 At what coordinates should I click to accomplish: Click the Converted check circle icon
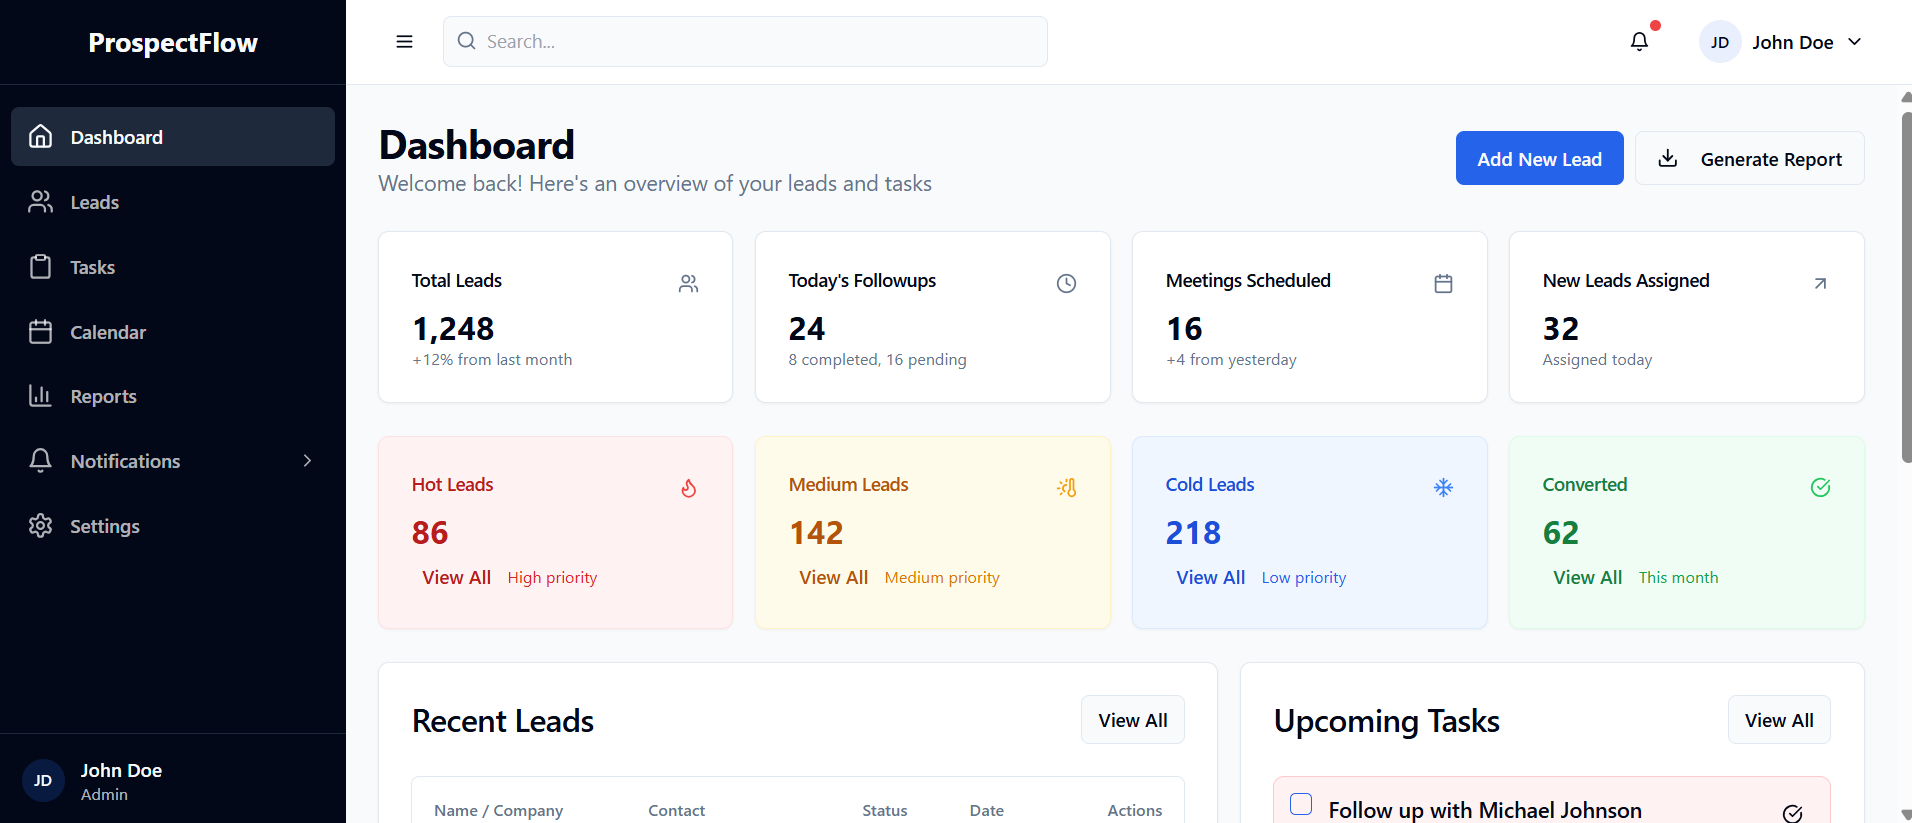pos(1820,488)
